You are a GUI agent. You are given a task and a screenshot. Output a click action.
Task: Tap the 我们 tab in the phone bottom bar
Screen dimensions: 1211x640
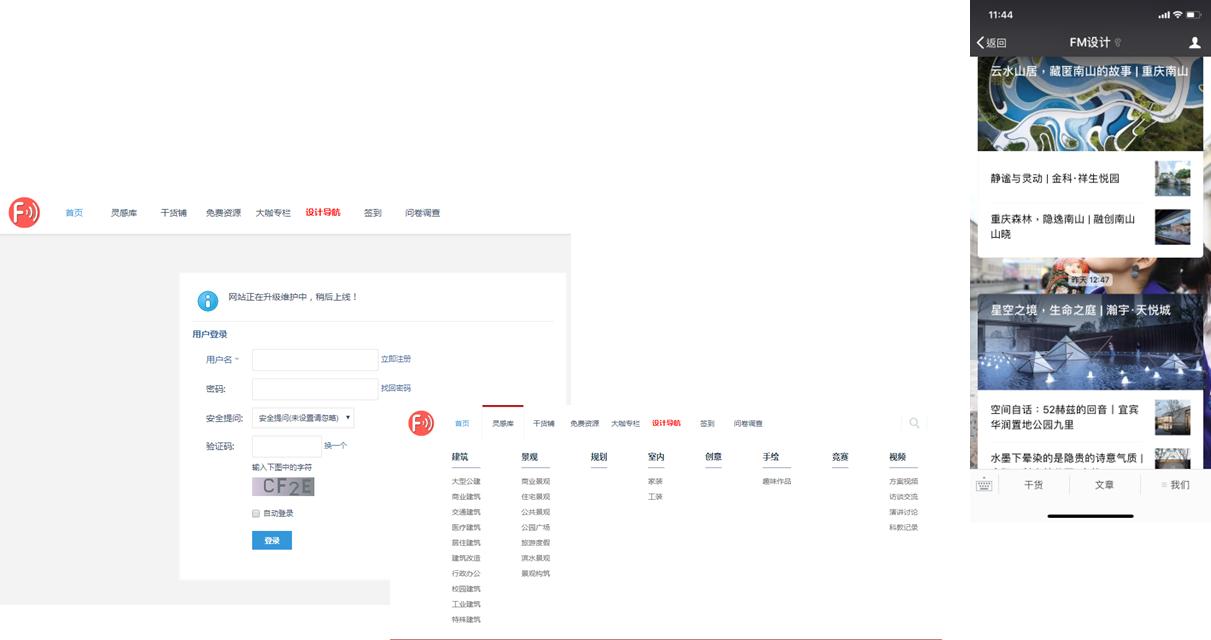tap(1175, 485)
